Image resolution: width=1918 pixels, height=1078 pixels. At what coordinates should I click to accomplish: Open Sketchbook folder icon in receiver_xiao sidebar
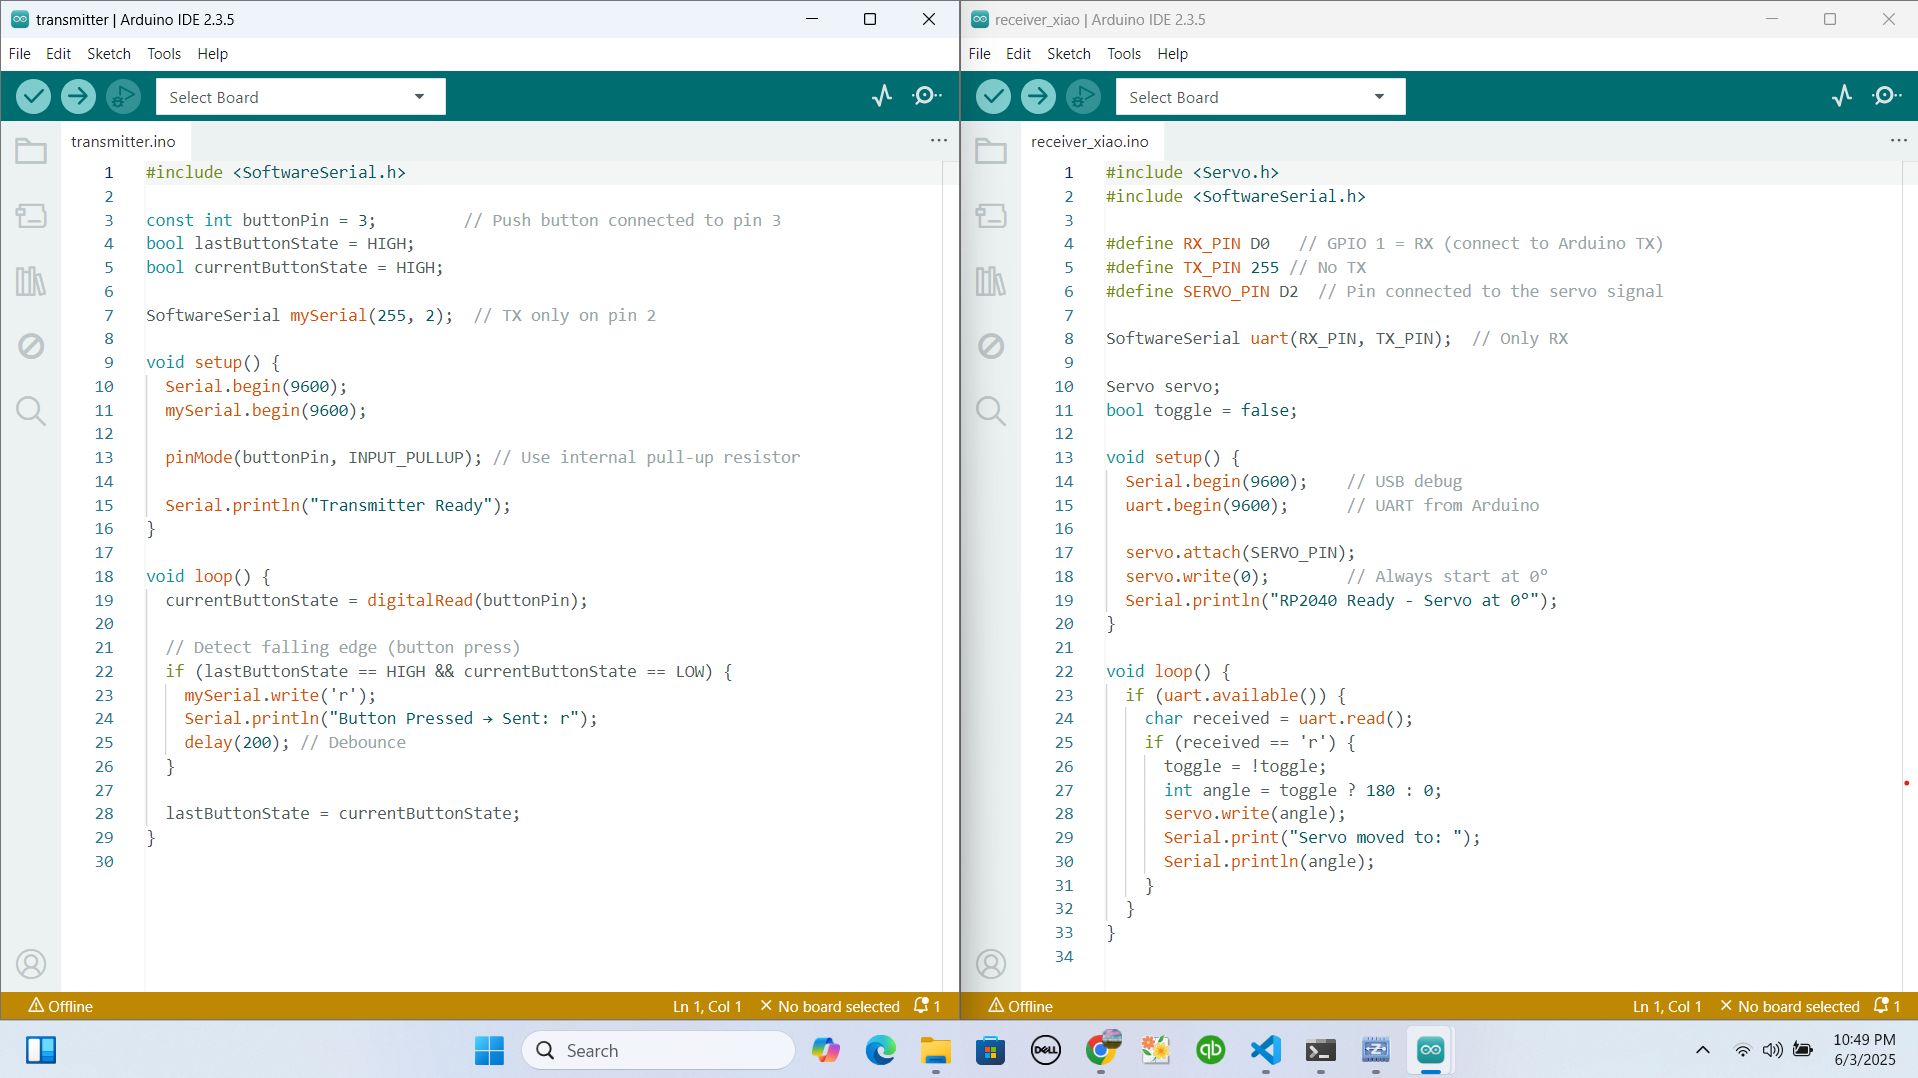pos(991,151)
